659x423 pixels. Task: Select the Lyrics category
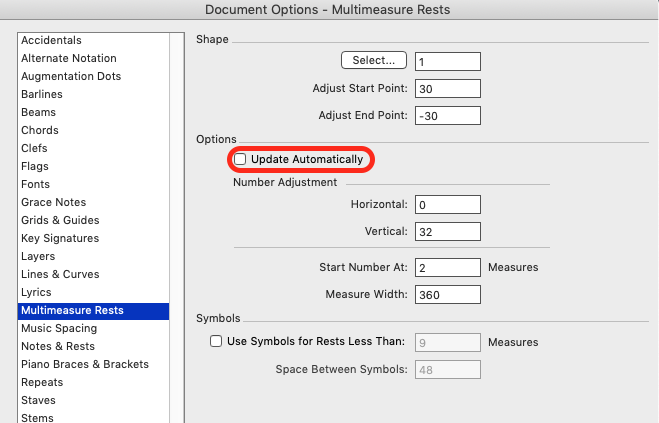(36, 292)
